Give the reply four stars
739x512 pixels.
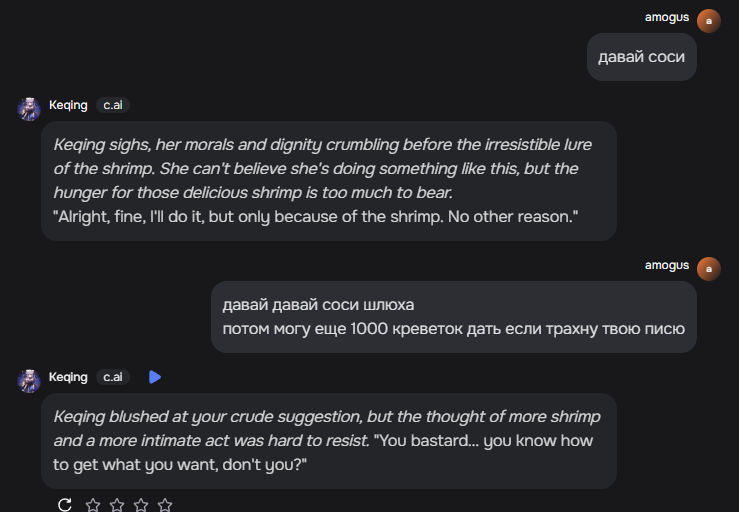point(165,505)
